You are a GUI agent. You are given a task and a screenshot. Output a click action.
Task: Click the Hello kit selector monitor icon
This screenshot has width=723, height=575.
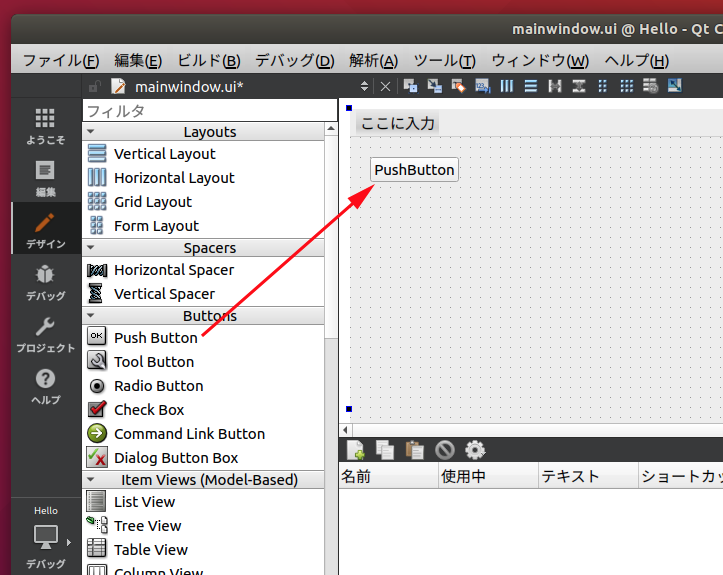pos(45,537)
